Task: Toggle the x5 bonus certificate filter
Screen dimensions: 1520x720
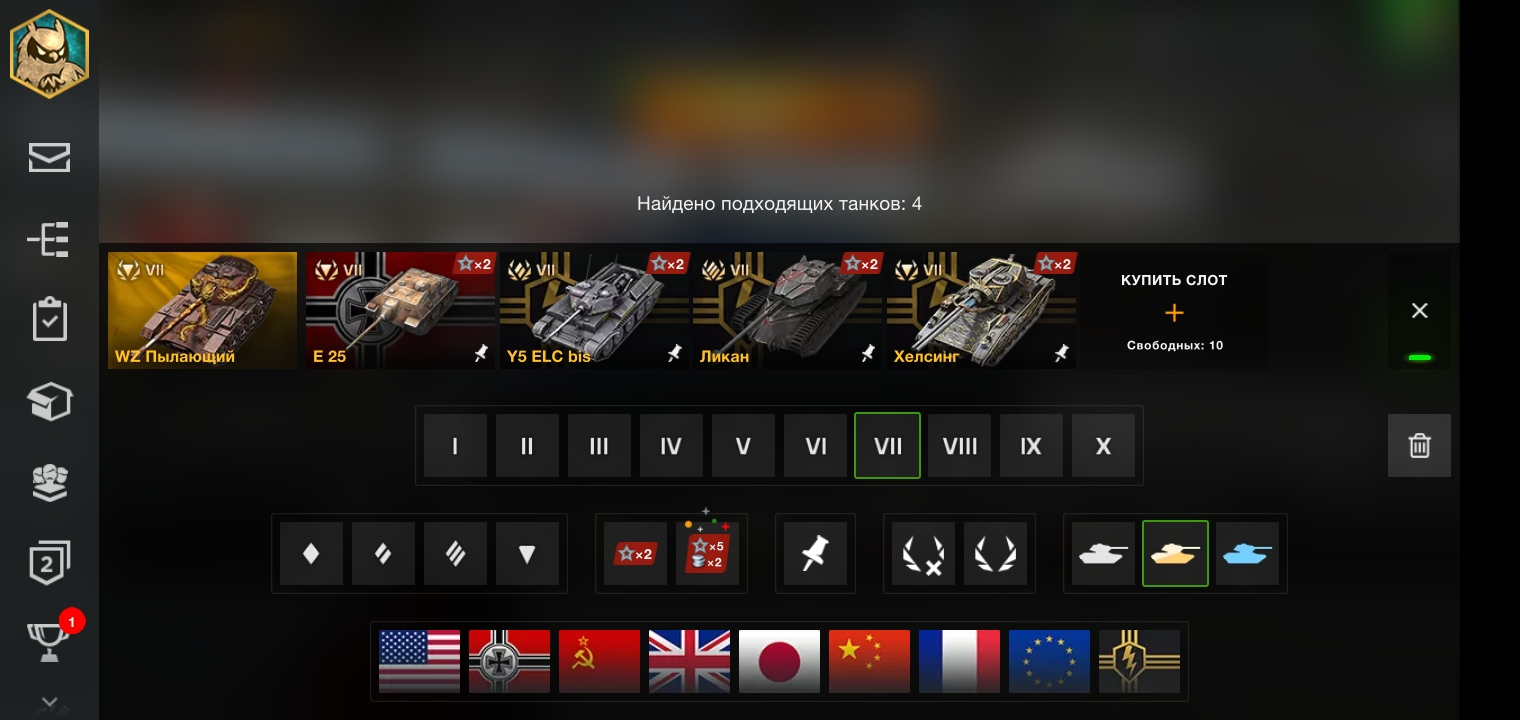Action: 707,553
